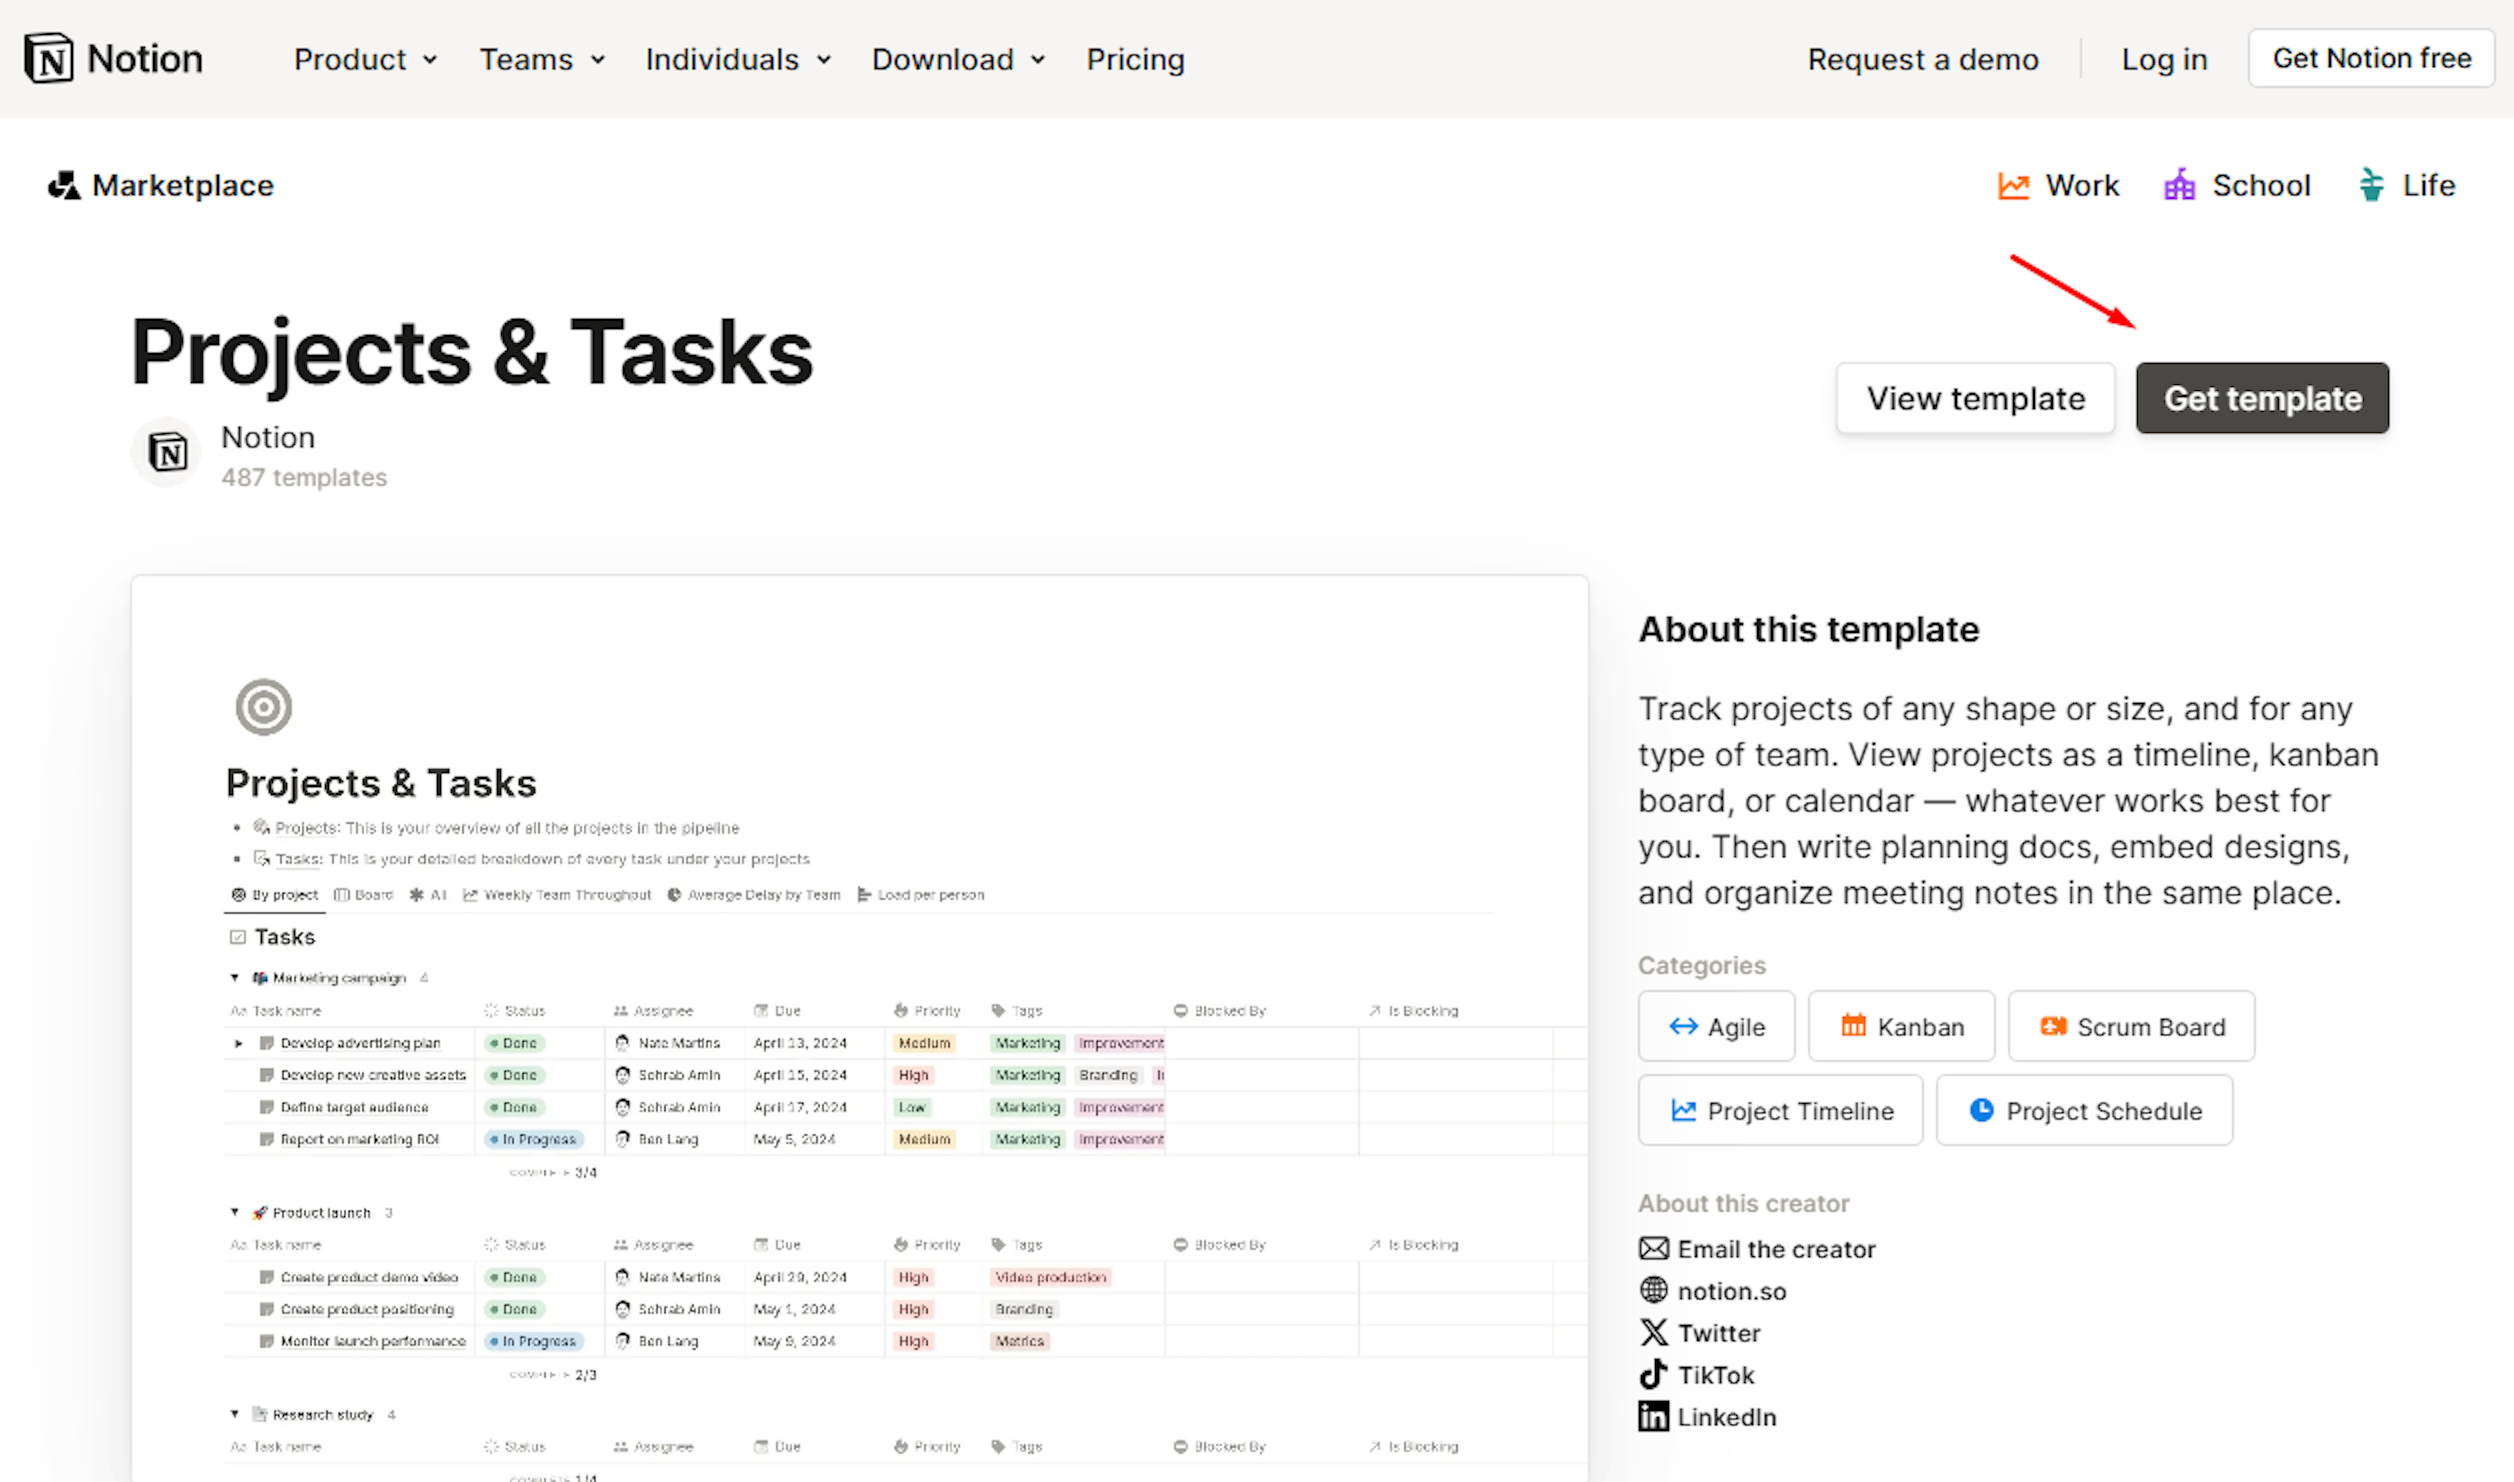Click the Get Notion free button
Viewport: 2514px width, 1482px height.
pos(2371,58)
